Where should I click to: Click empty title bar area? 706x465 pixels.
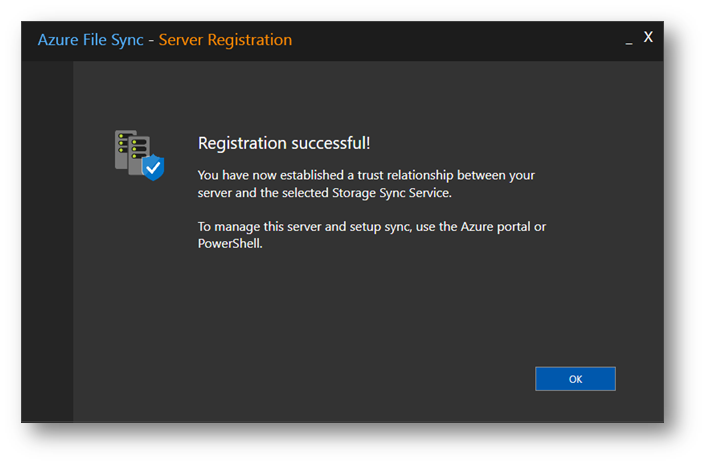pos(450,41)
